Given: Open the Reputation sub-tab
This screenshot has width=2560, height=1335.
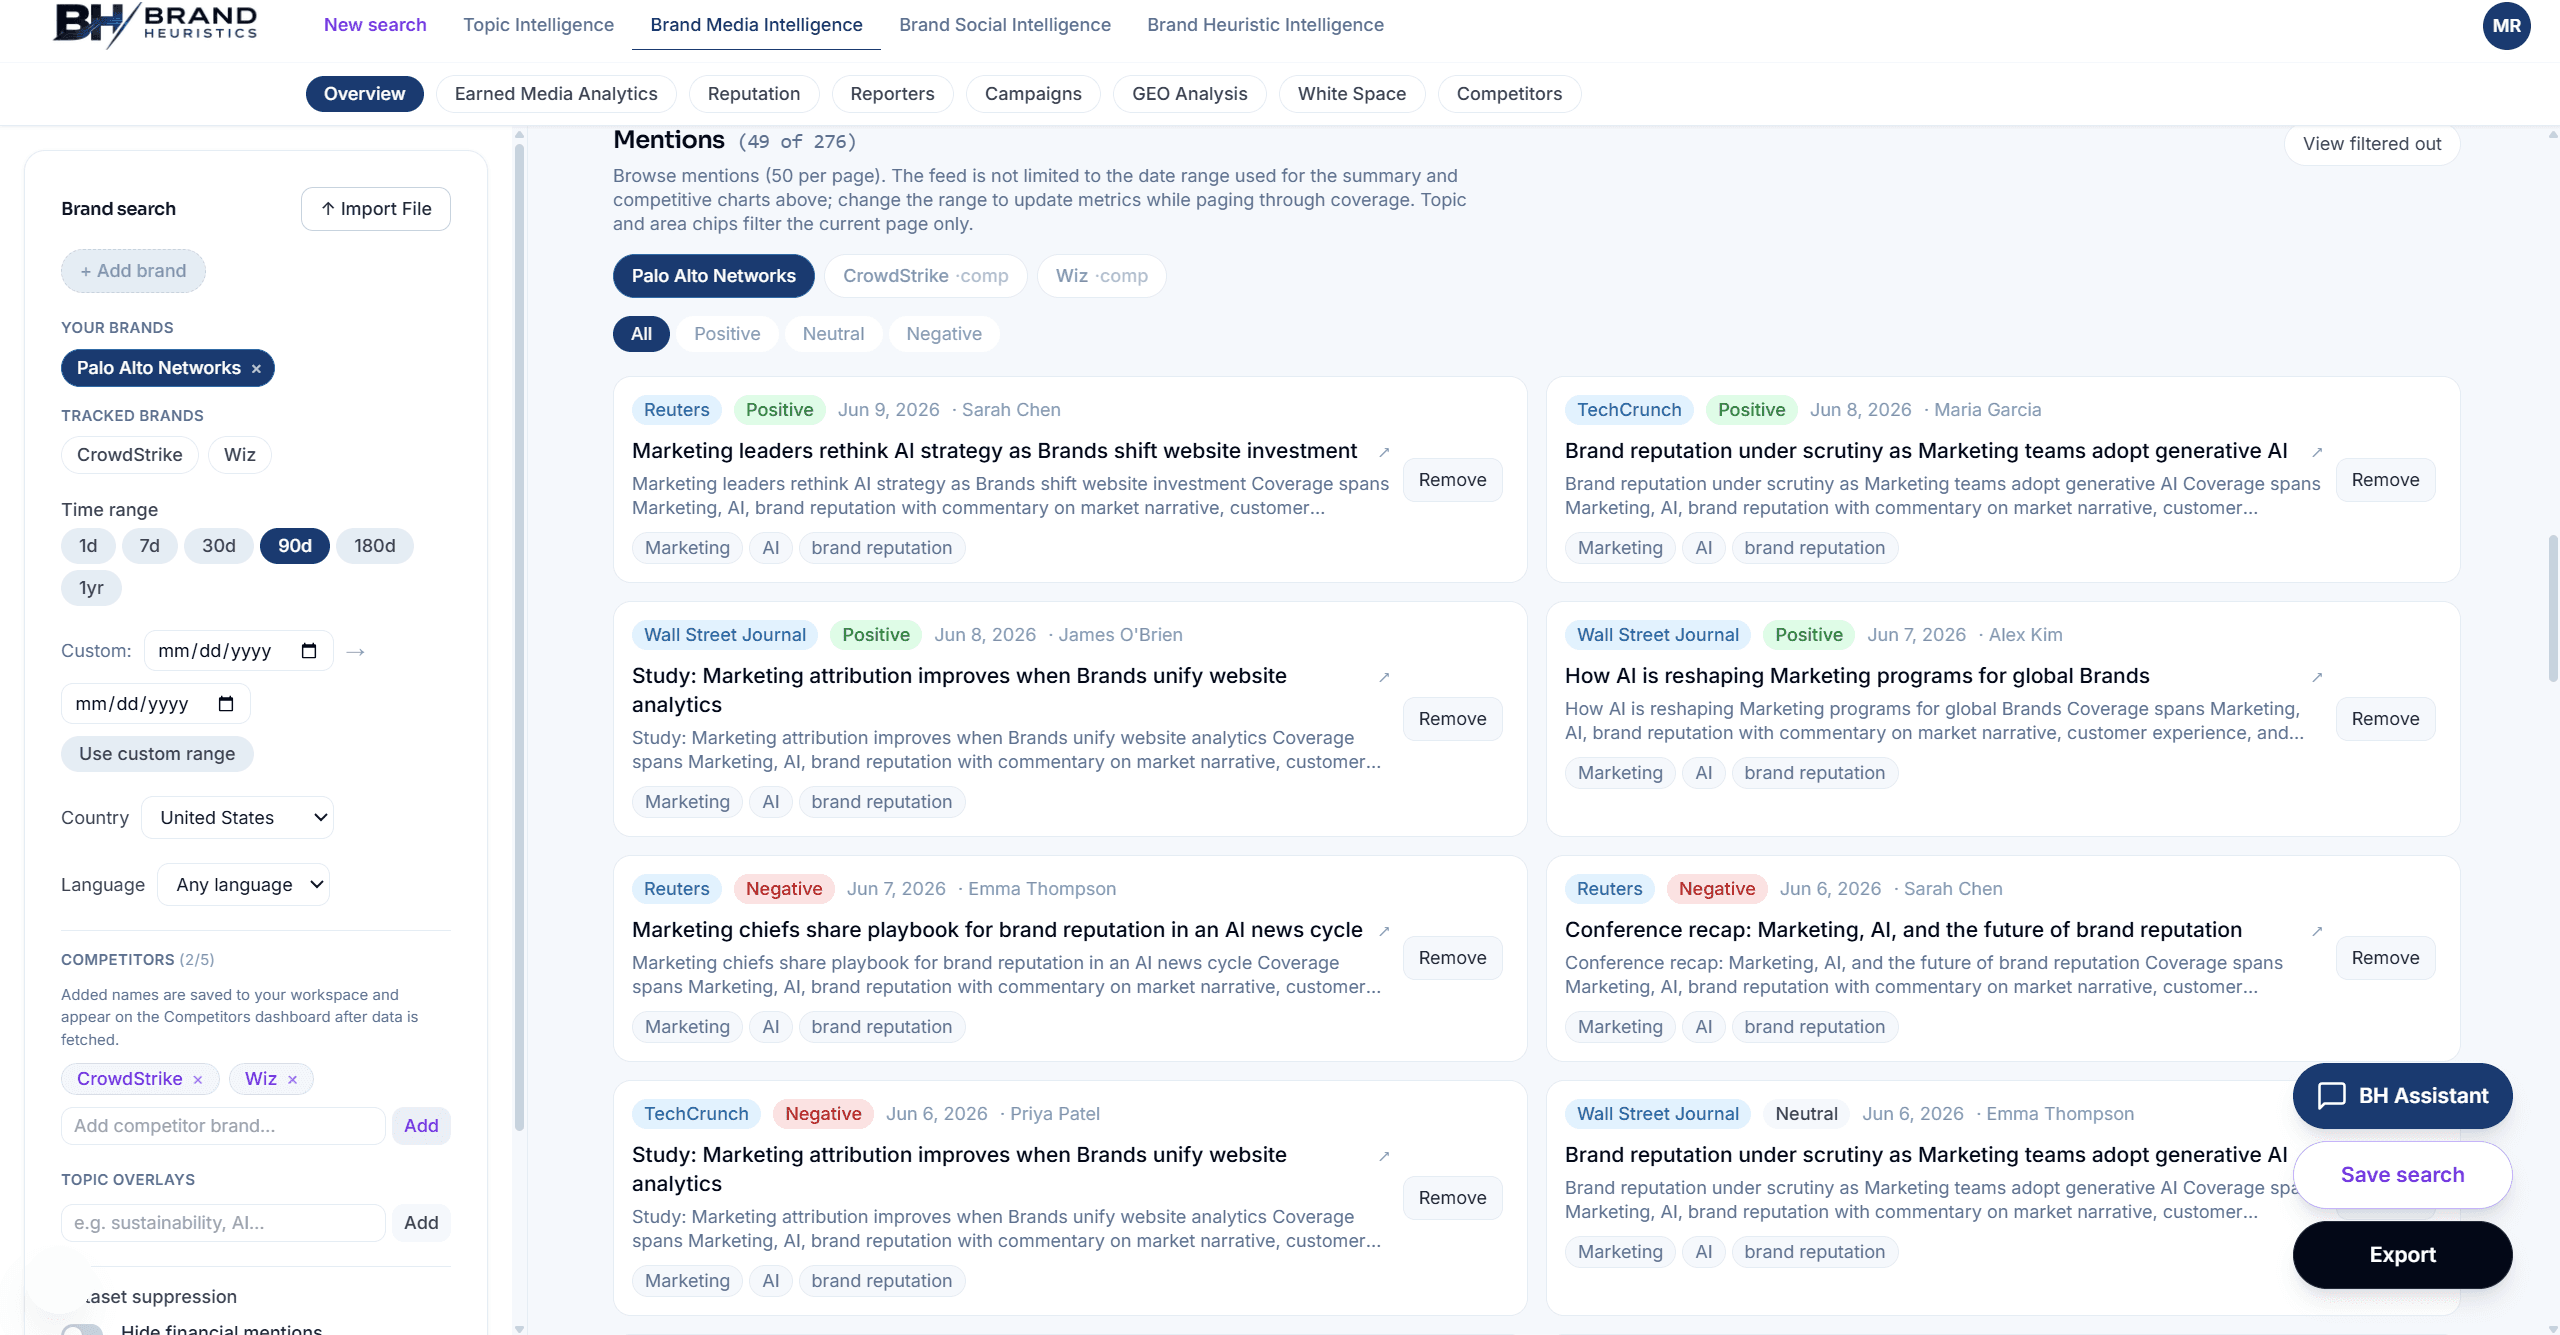Looking at the screenshot, I should pyautogui.click(x=754, y=94).
